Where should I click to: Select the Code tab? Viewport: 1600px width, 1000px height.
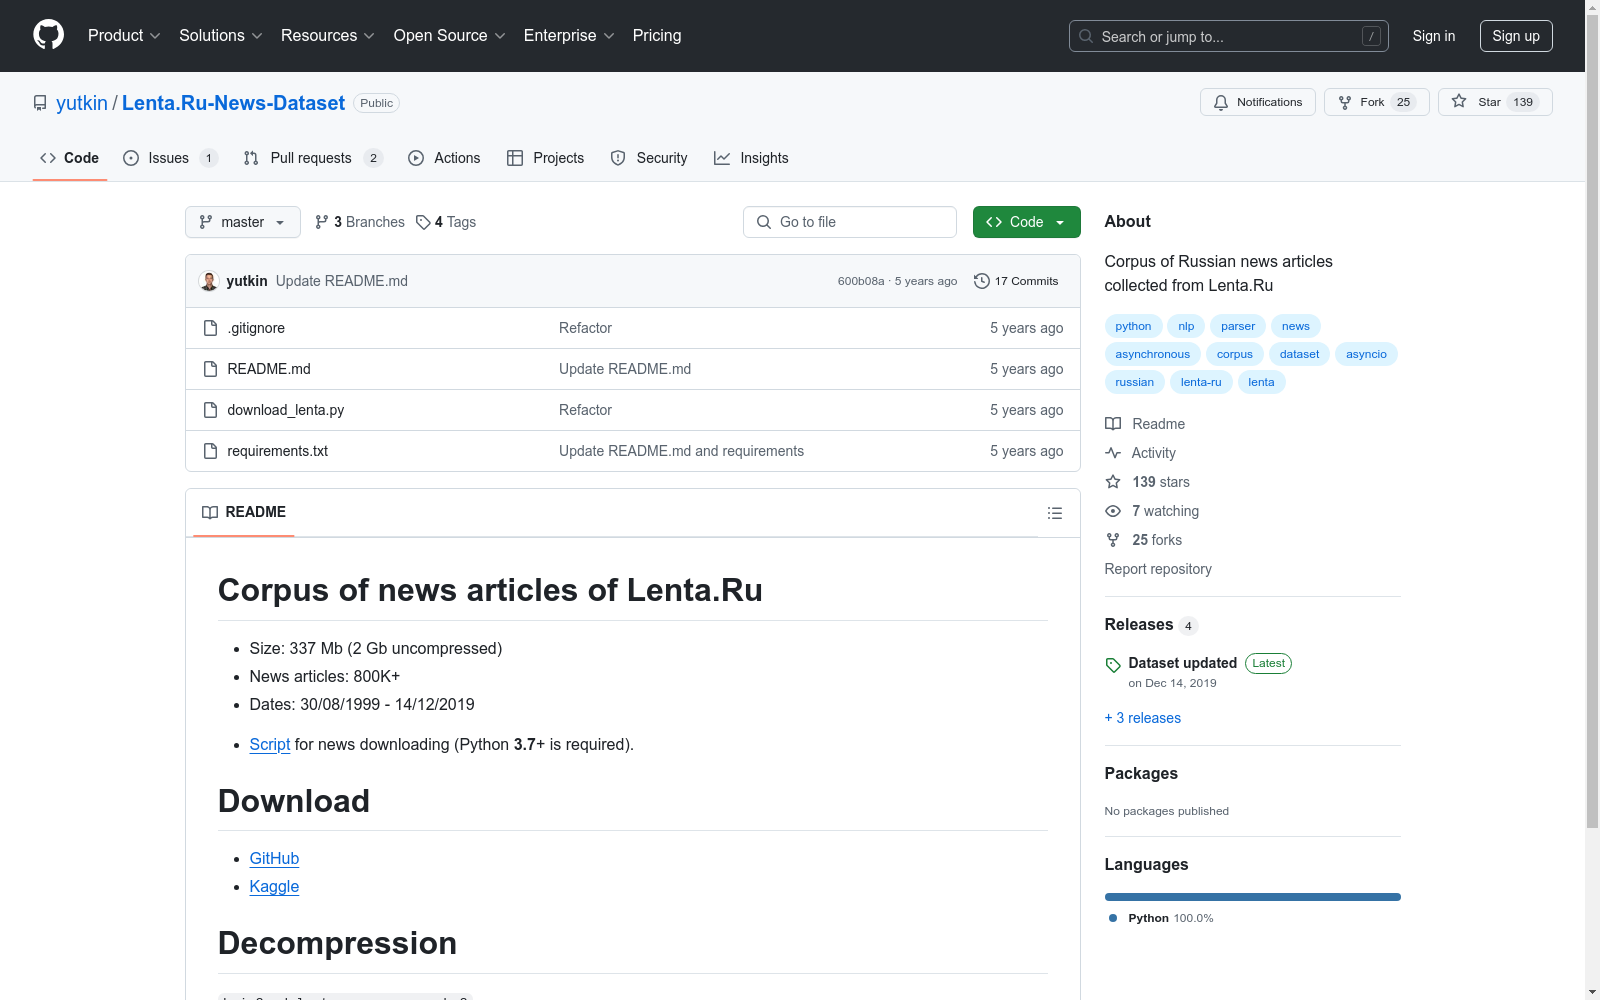point(70,158)
